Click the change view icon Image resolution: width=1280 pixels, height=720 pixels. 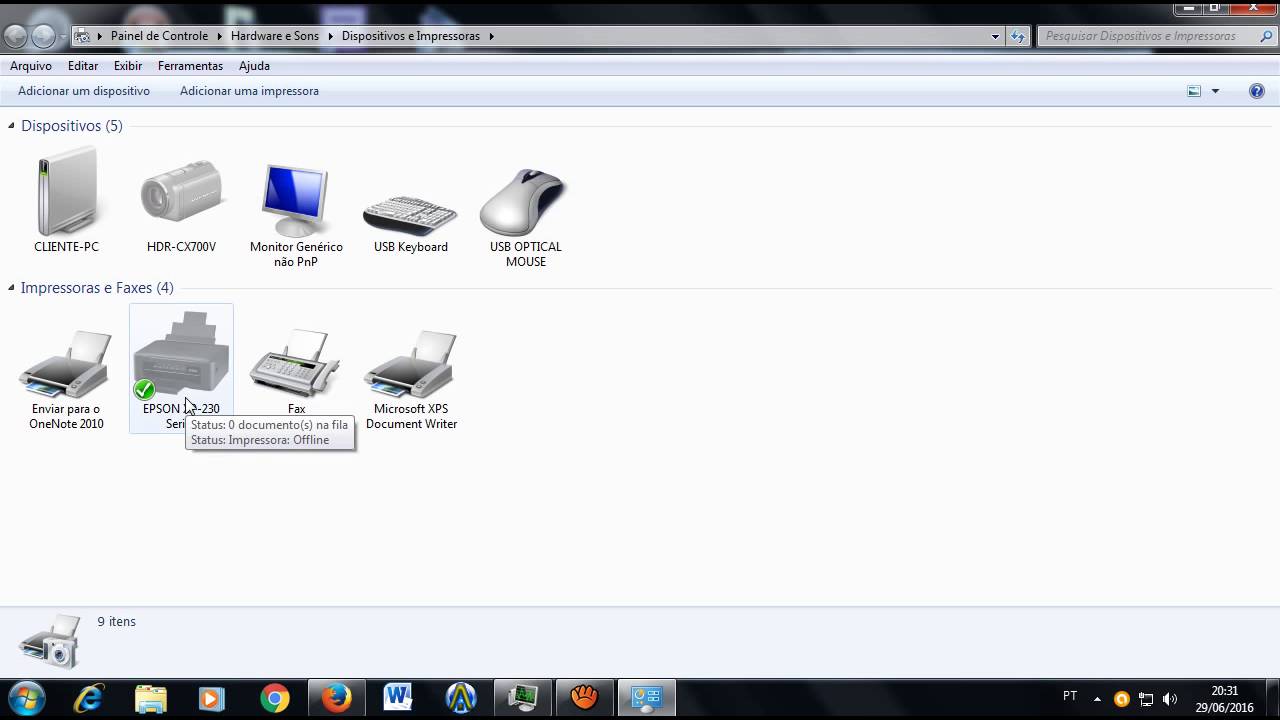point(1194,91)
